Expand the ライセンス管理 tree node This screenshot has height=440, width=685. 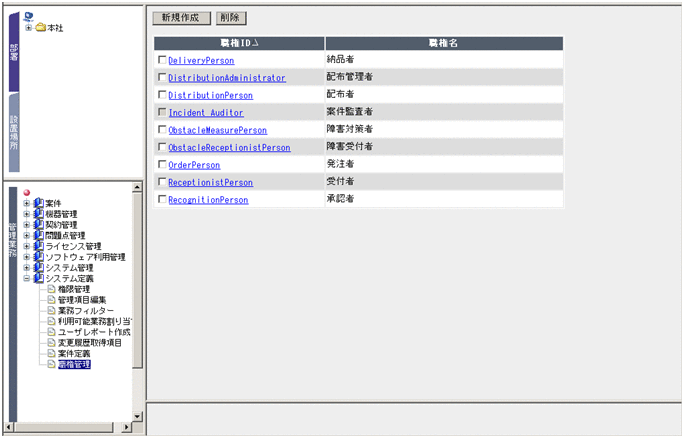27,246
